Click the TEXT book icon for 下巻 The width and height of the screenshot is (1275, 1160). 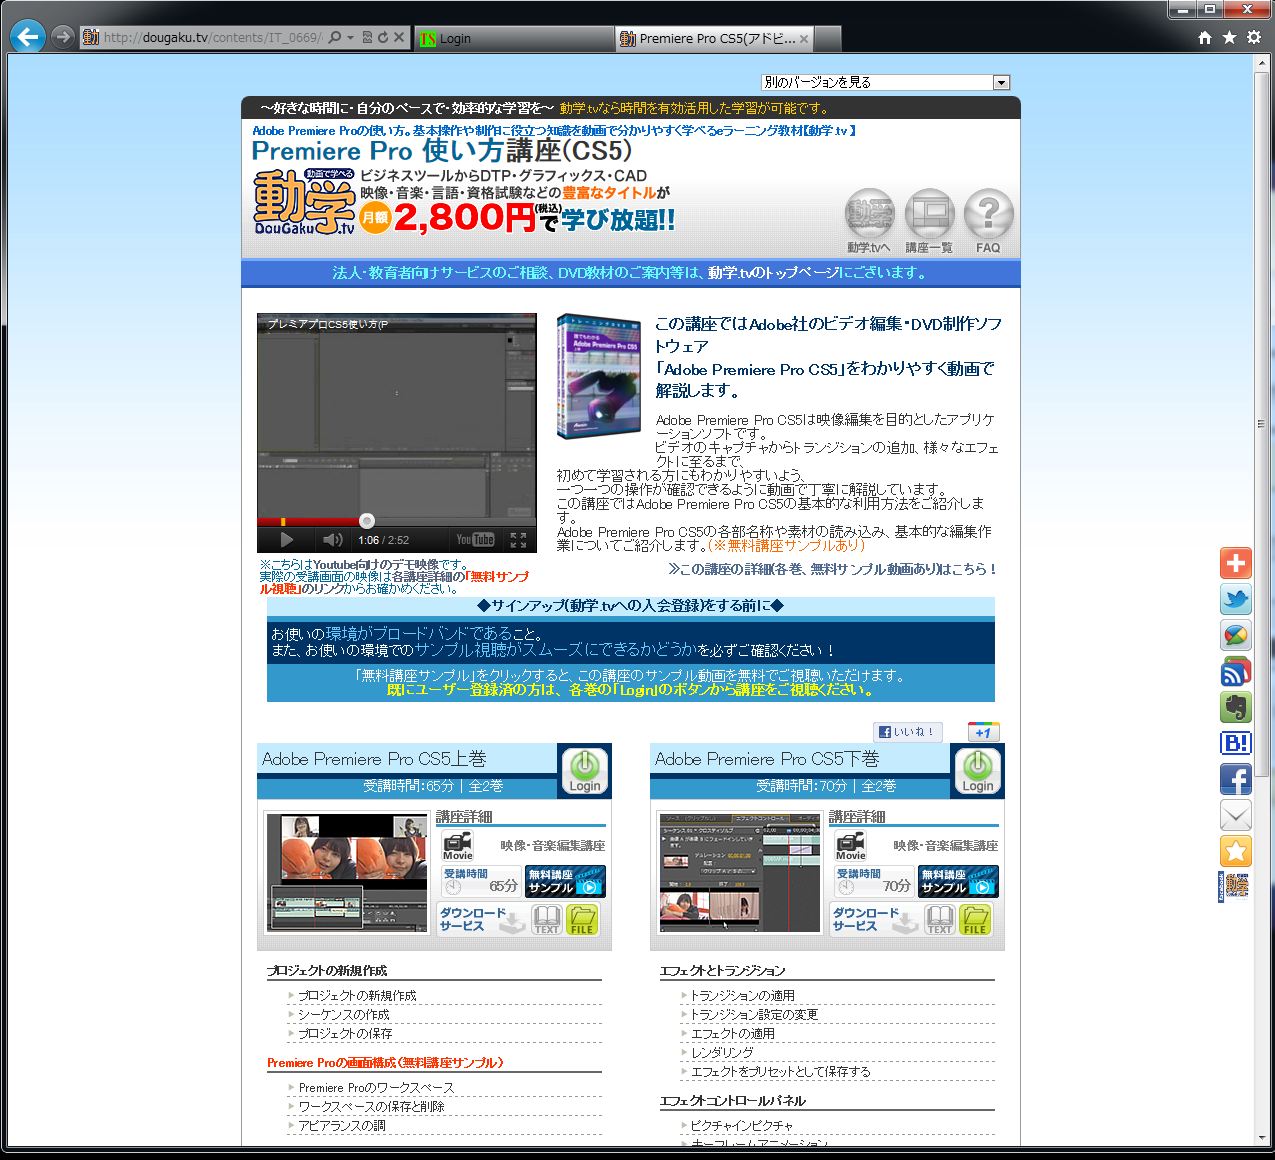coord(939,919)
